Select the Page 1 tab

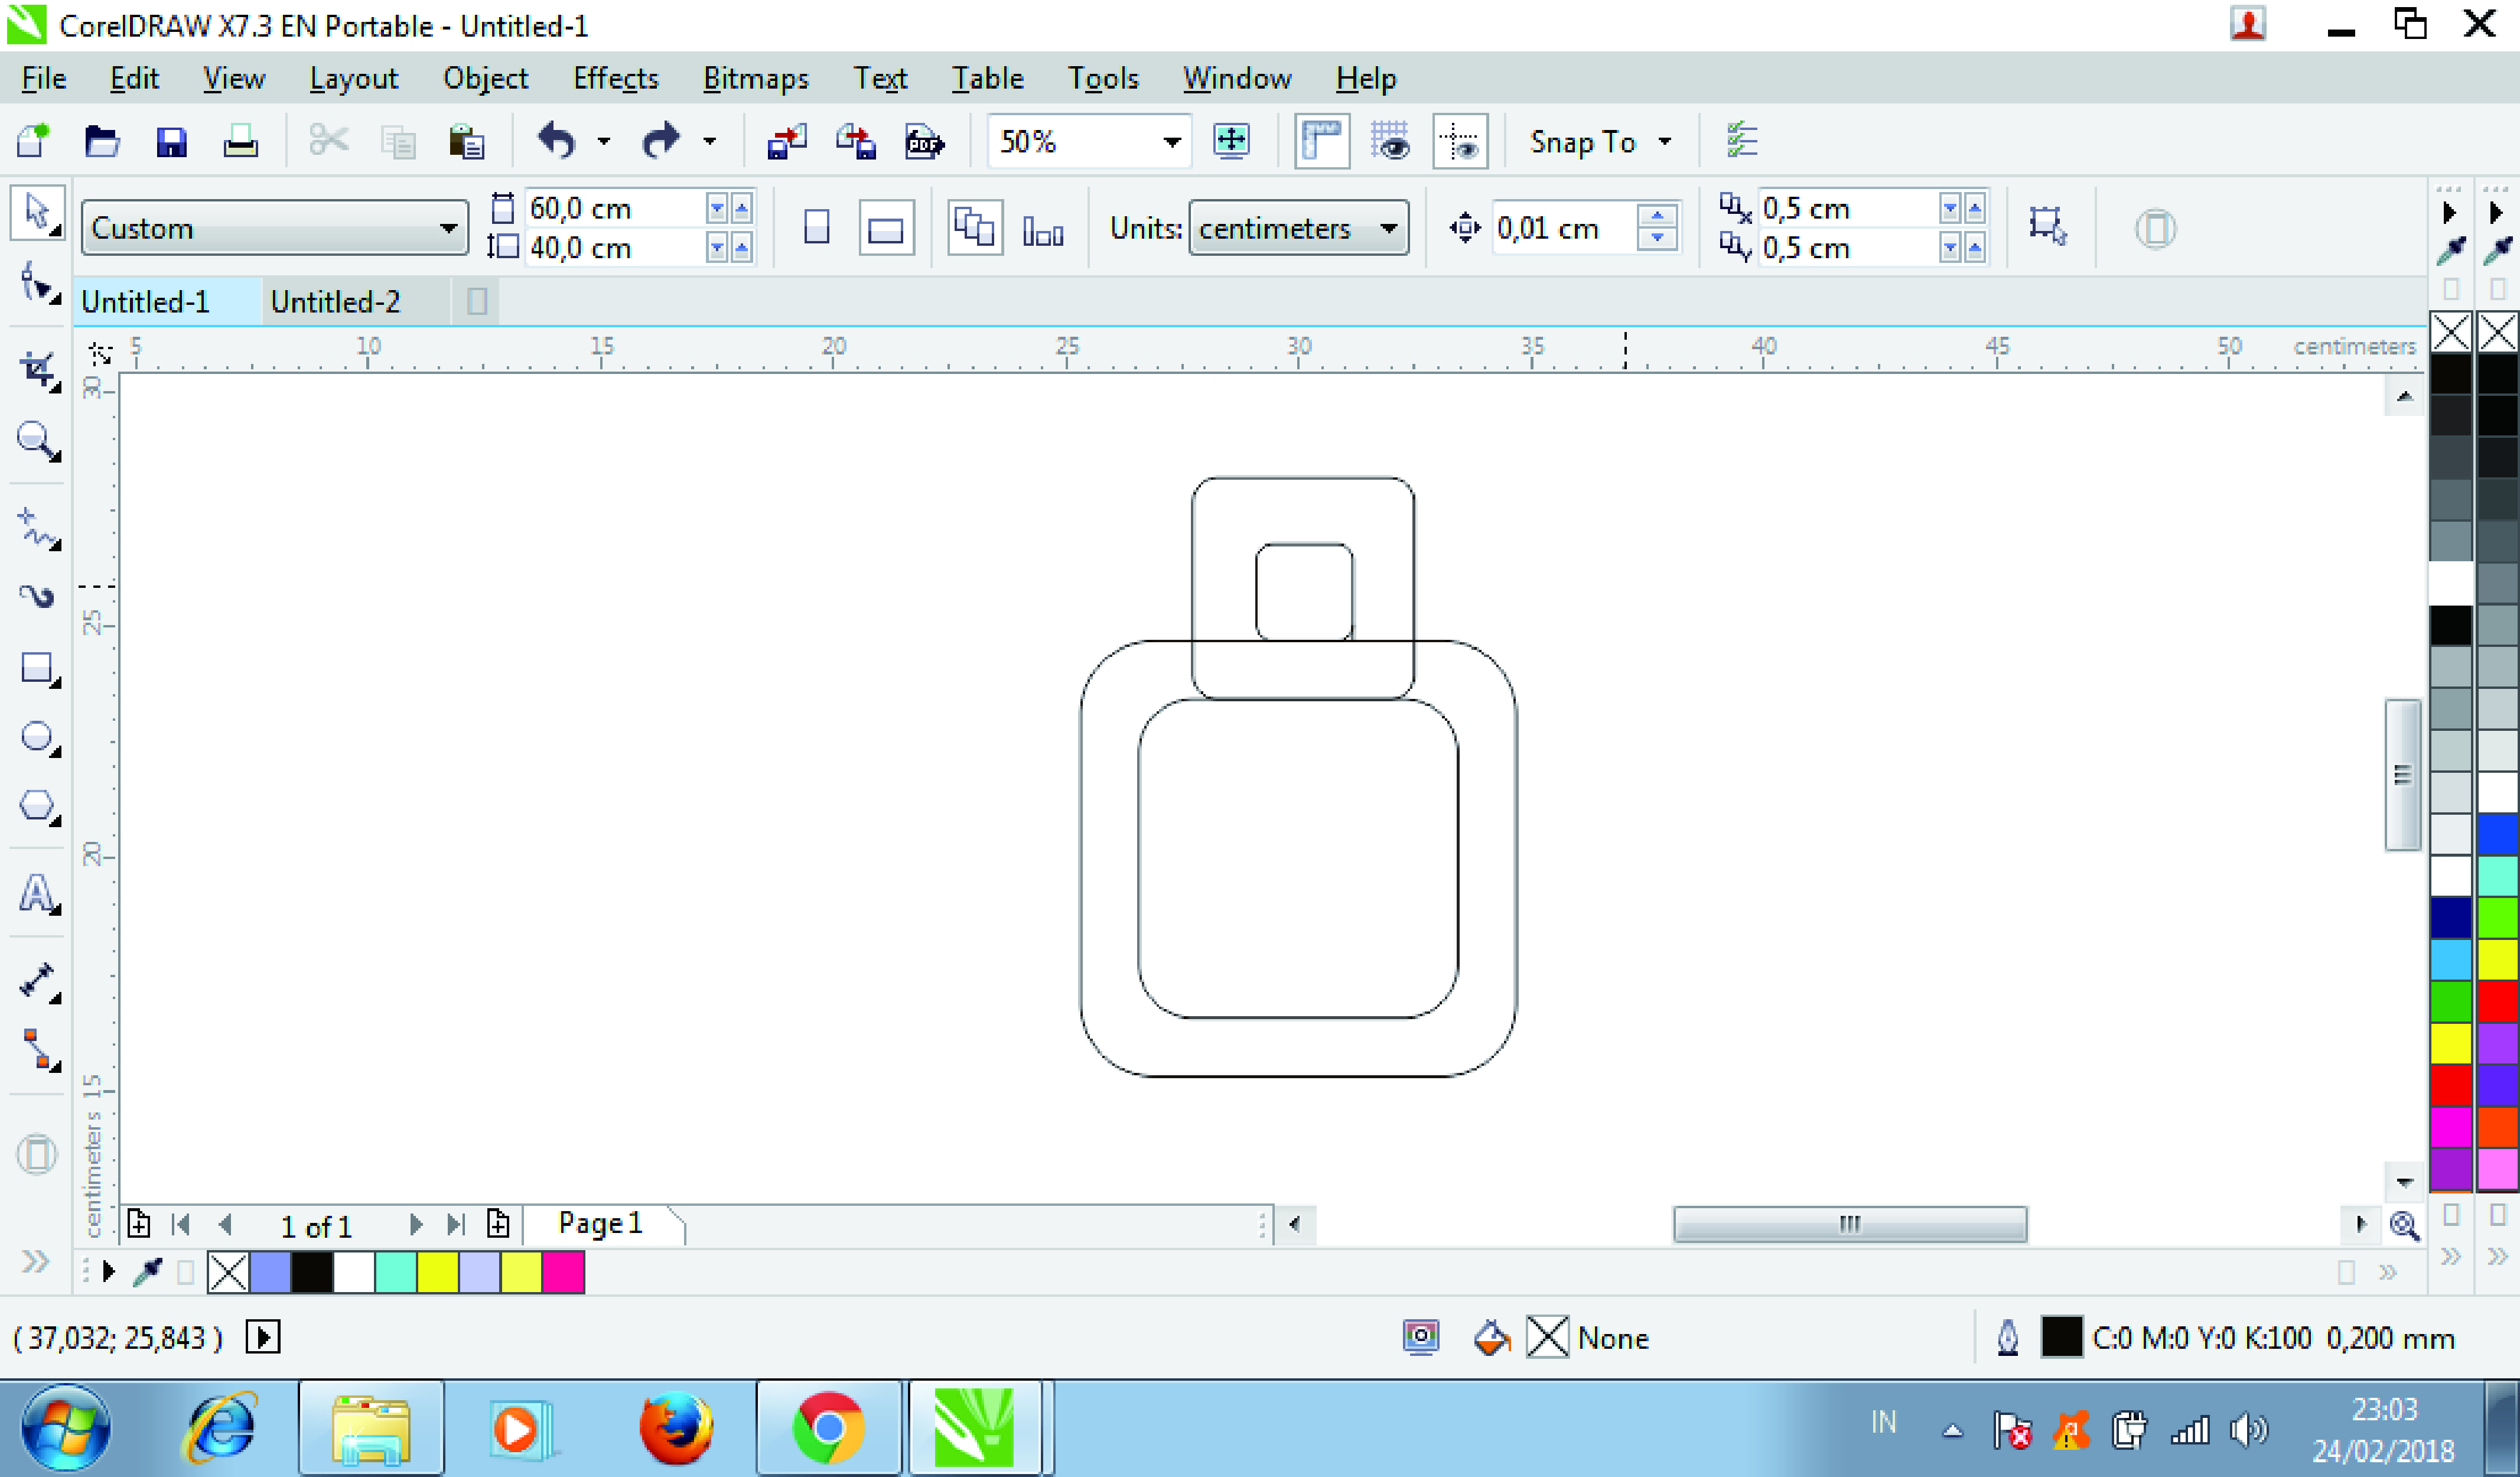(x=600, y=1223)
